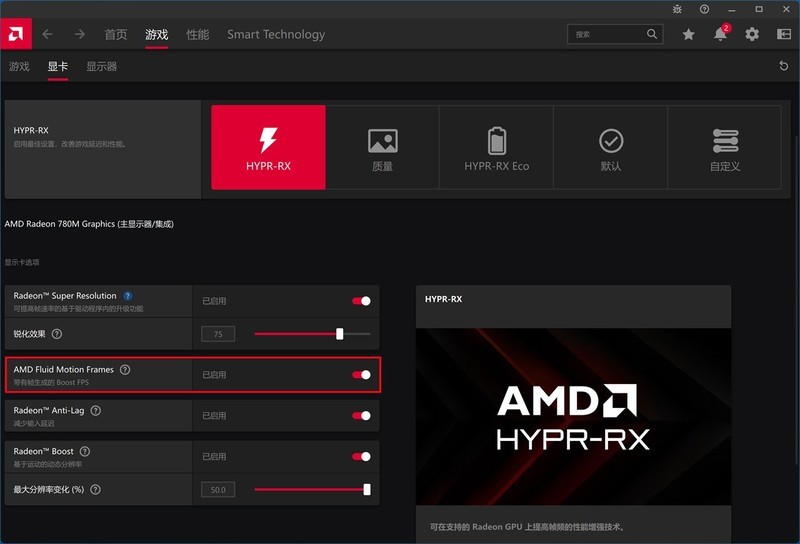Screen dimensions: 800x544
Task: Click the sharpening value field 75
Action: click(218, 334)
